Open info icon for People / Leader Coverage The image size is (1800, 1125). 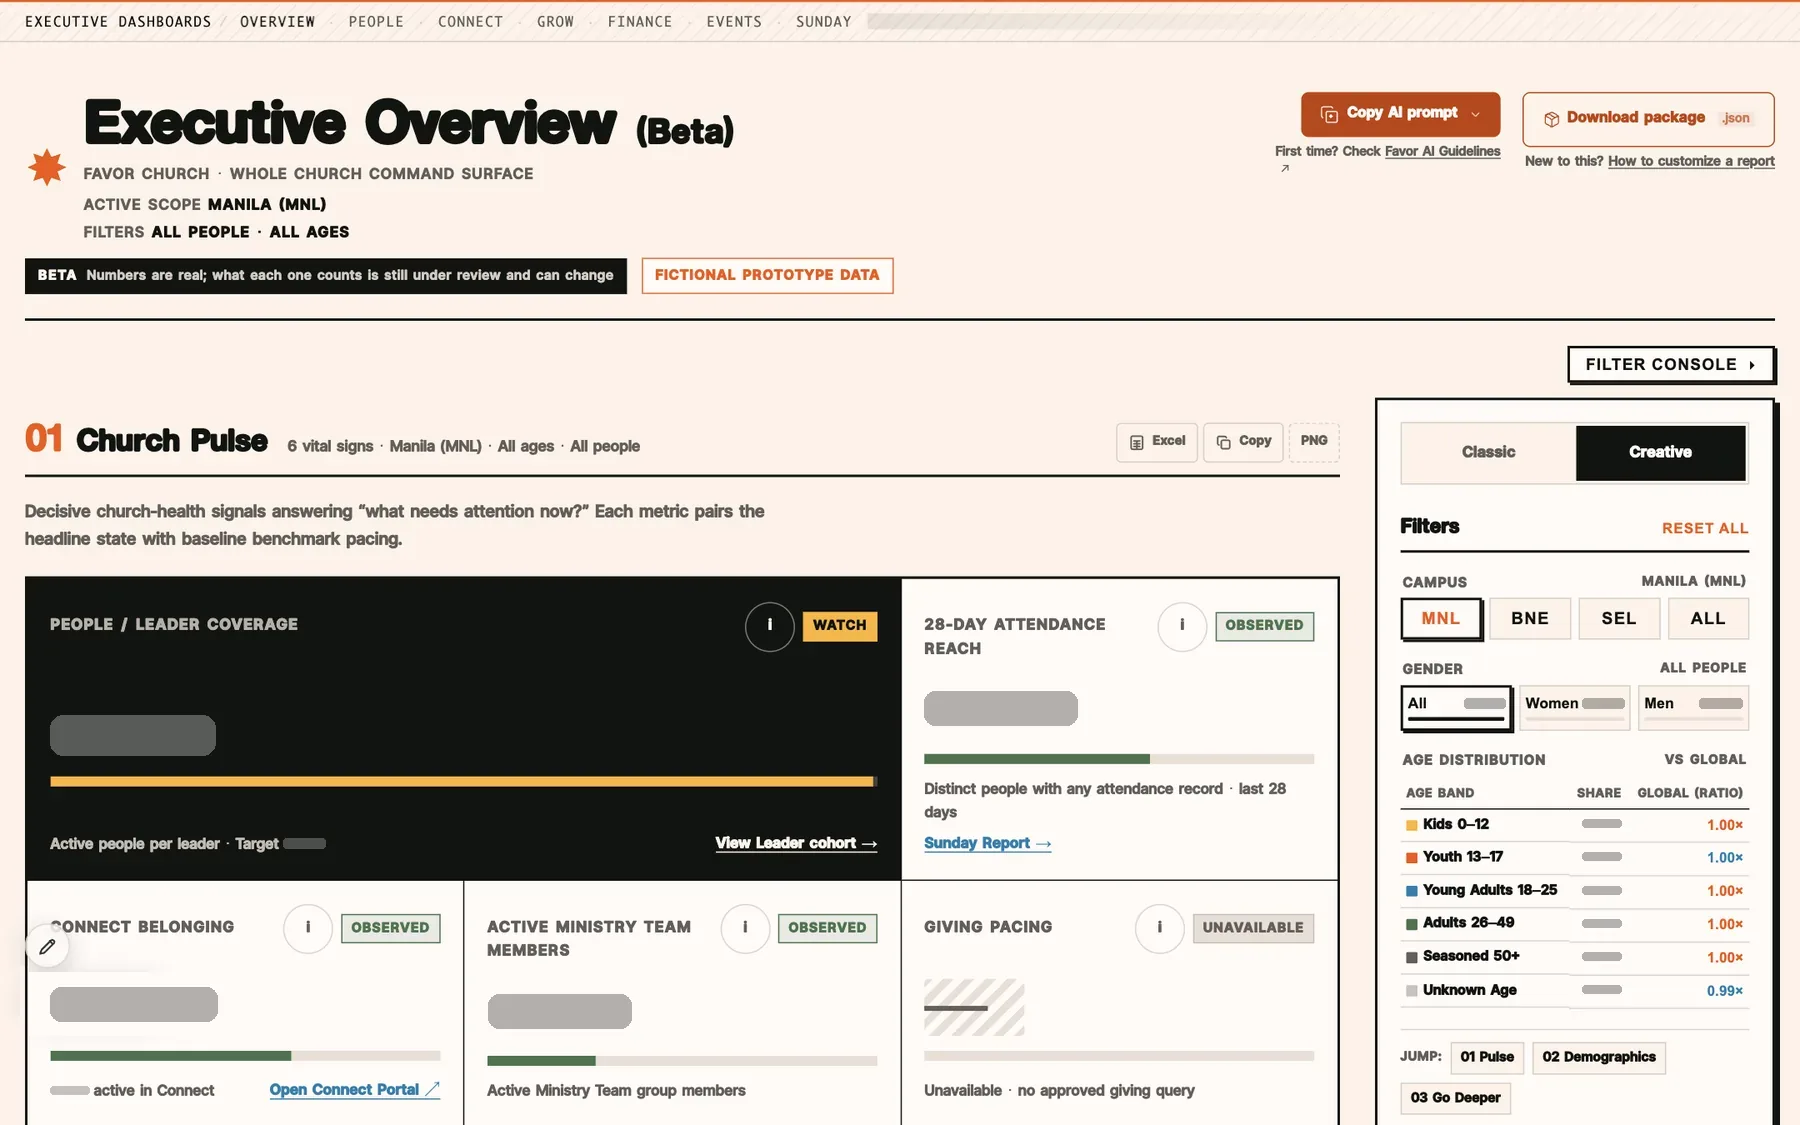770,626
